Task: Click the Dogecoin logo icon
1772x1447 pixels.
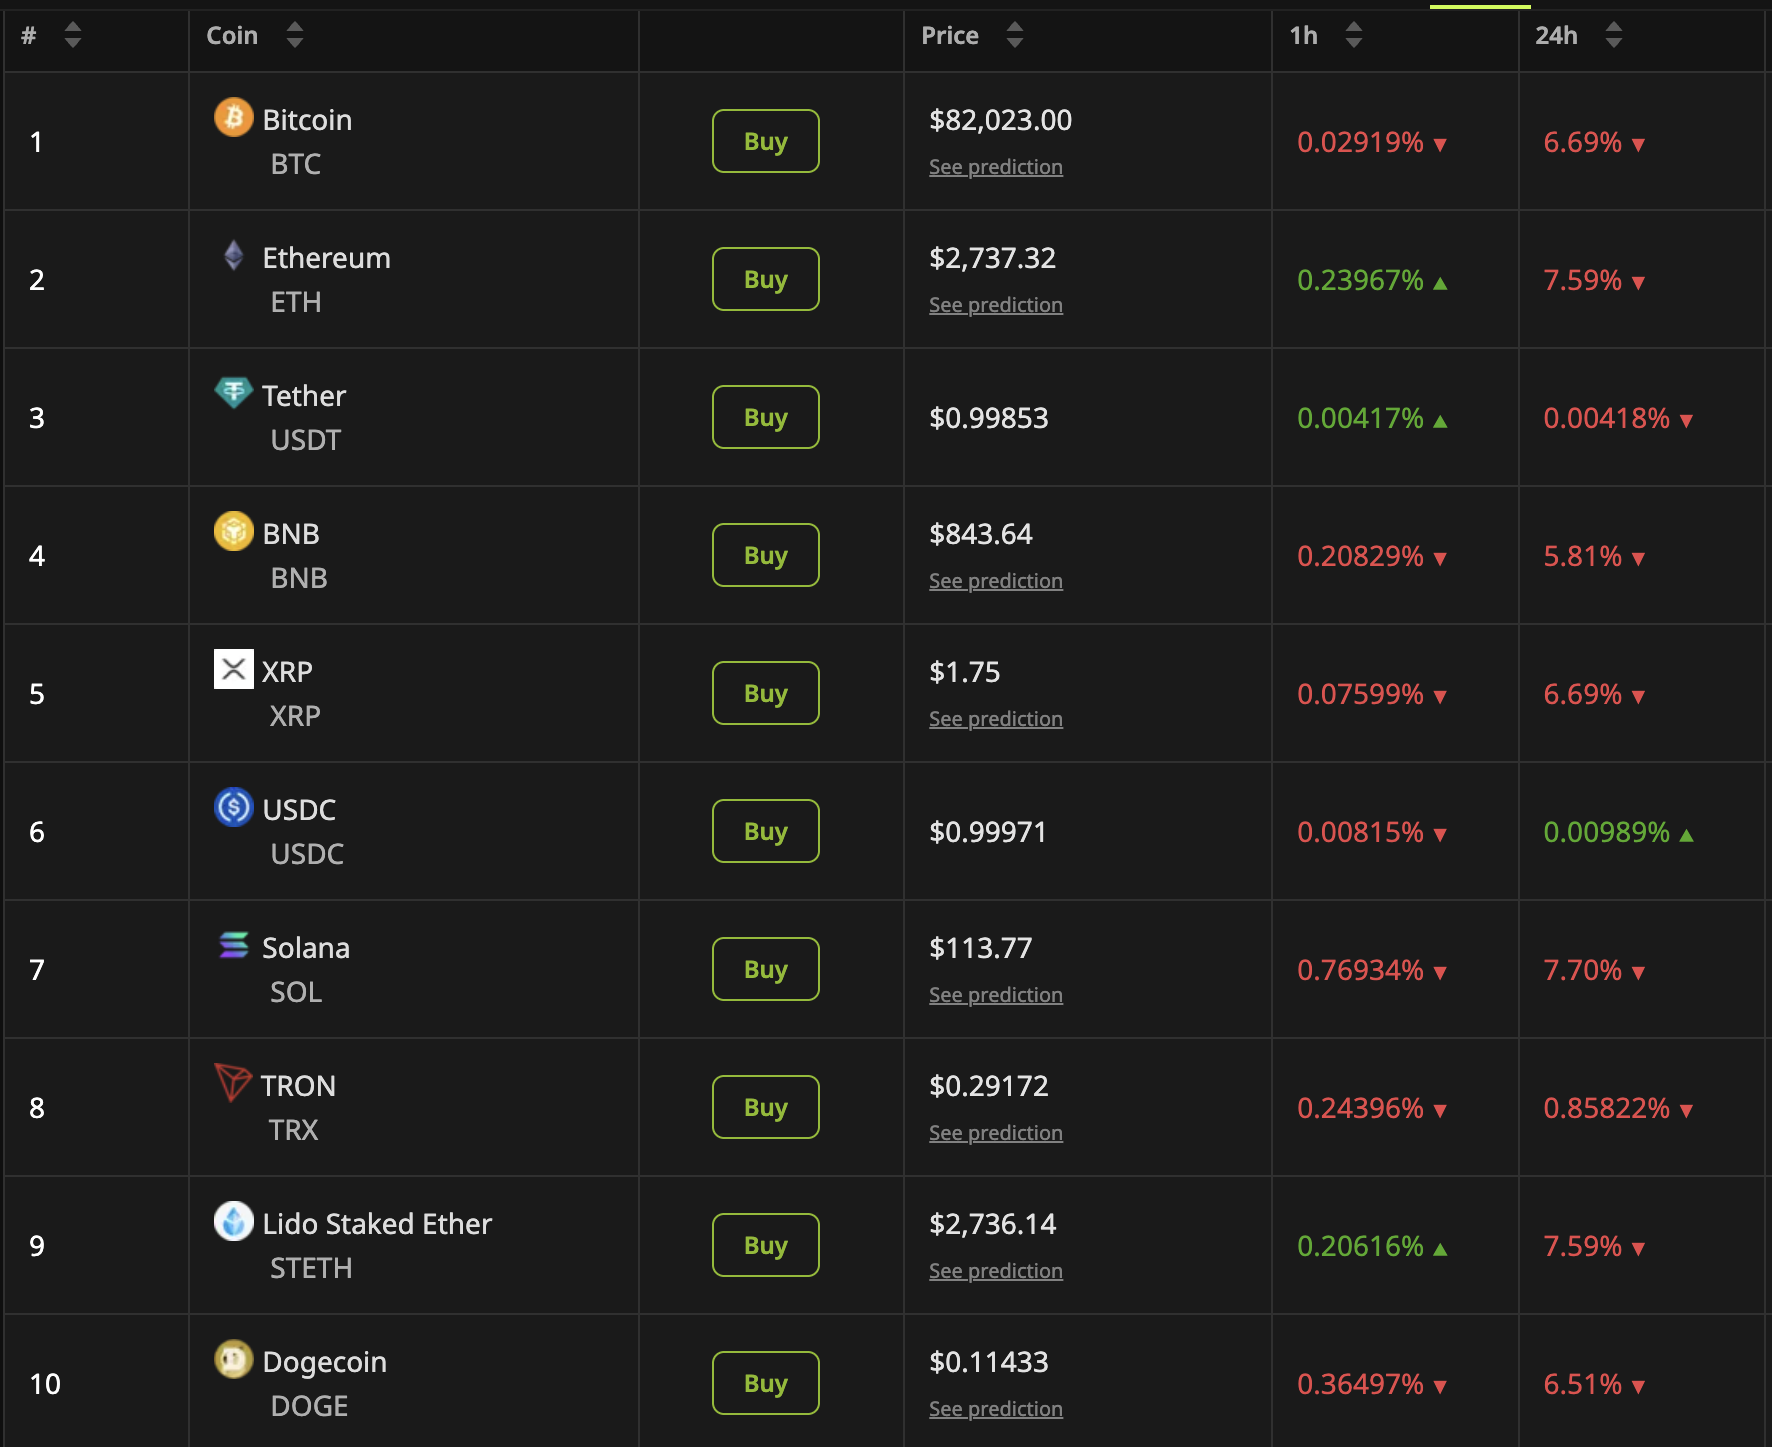Action: click(233, 1359)
